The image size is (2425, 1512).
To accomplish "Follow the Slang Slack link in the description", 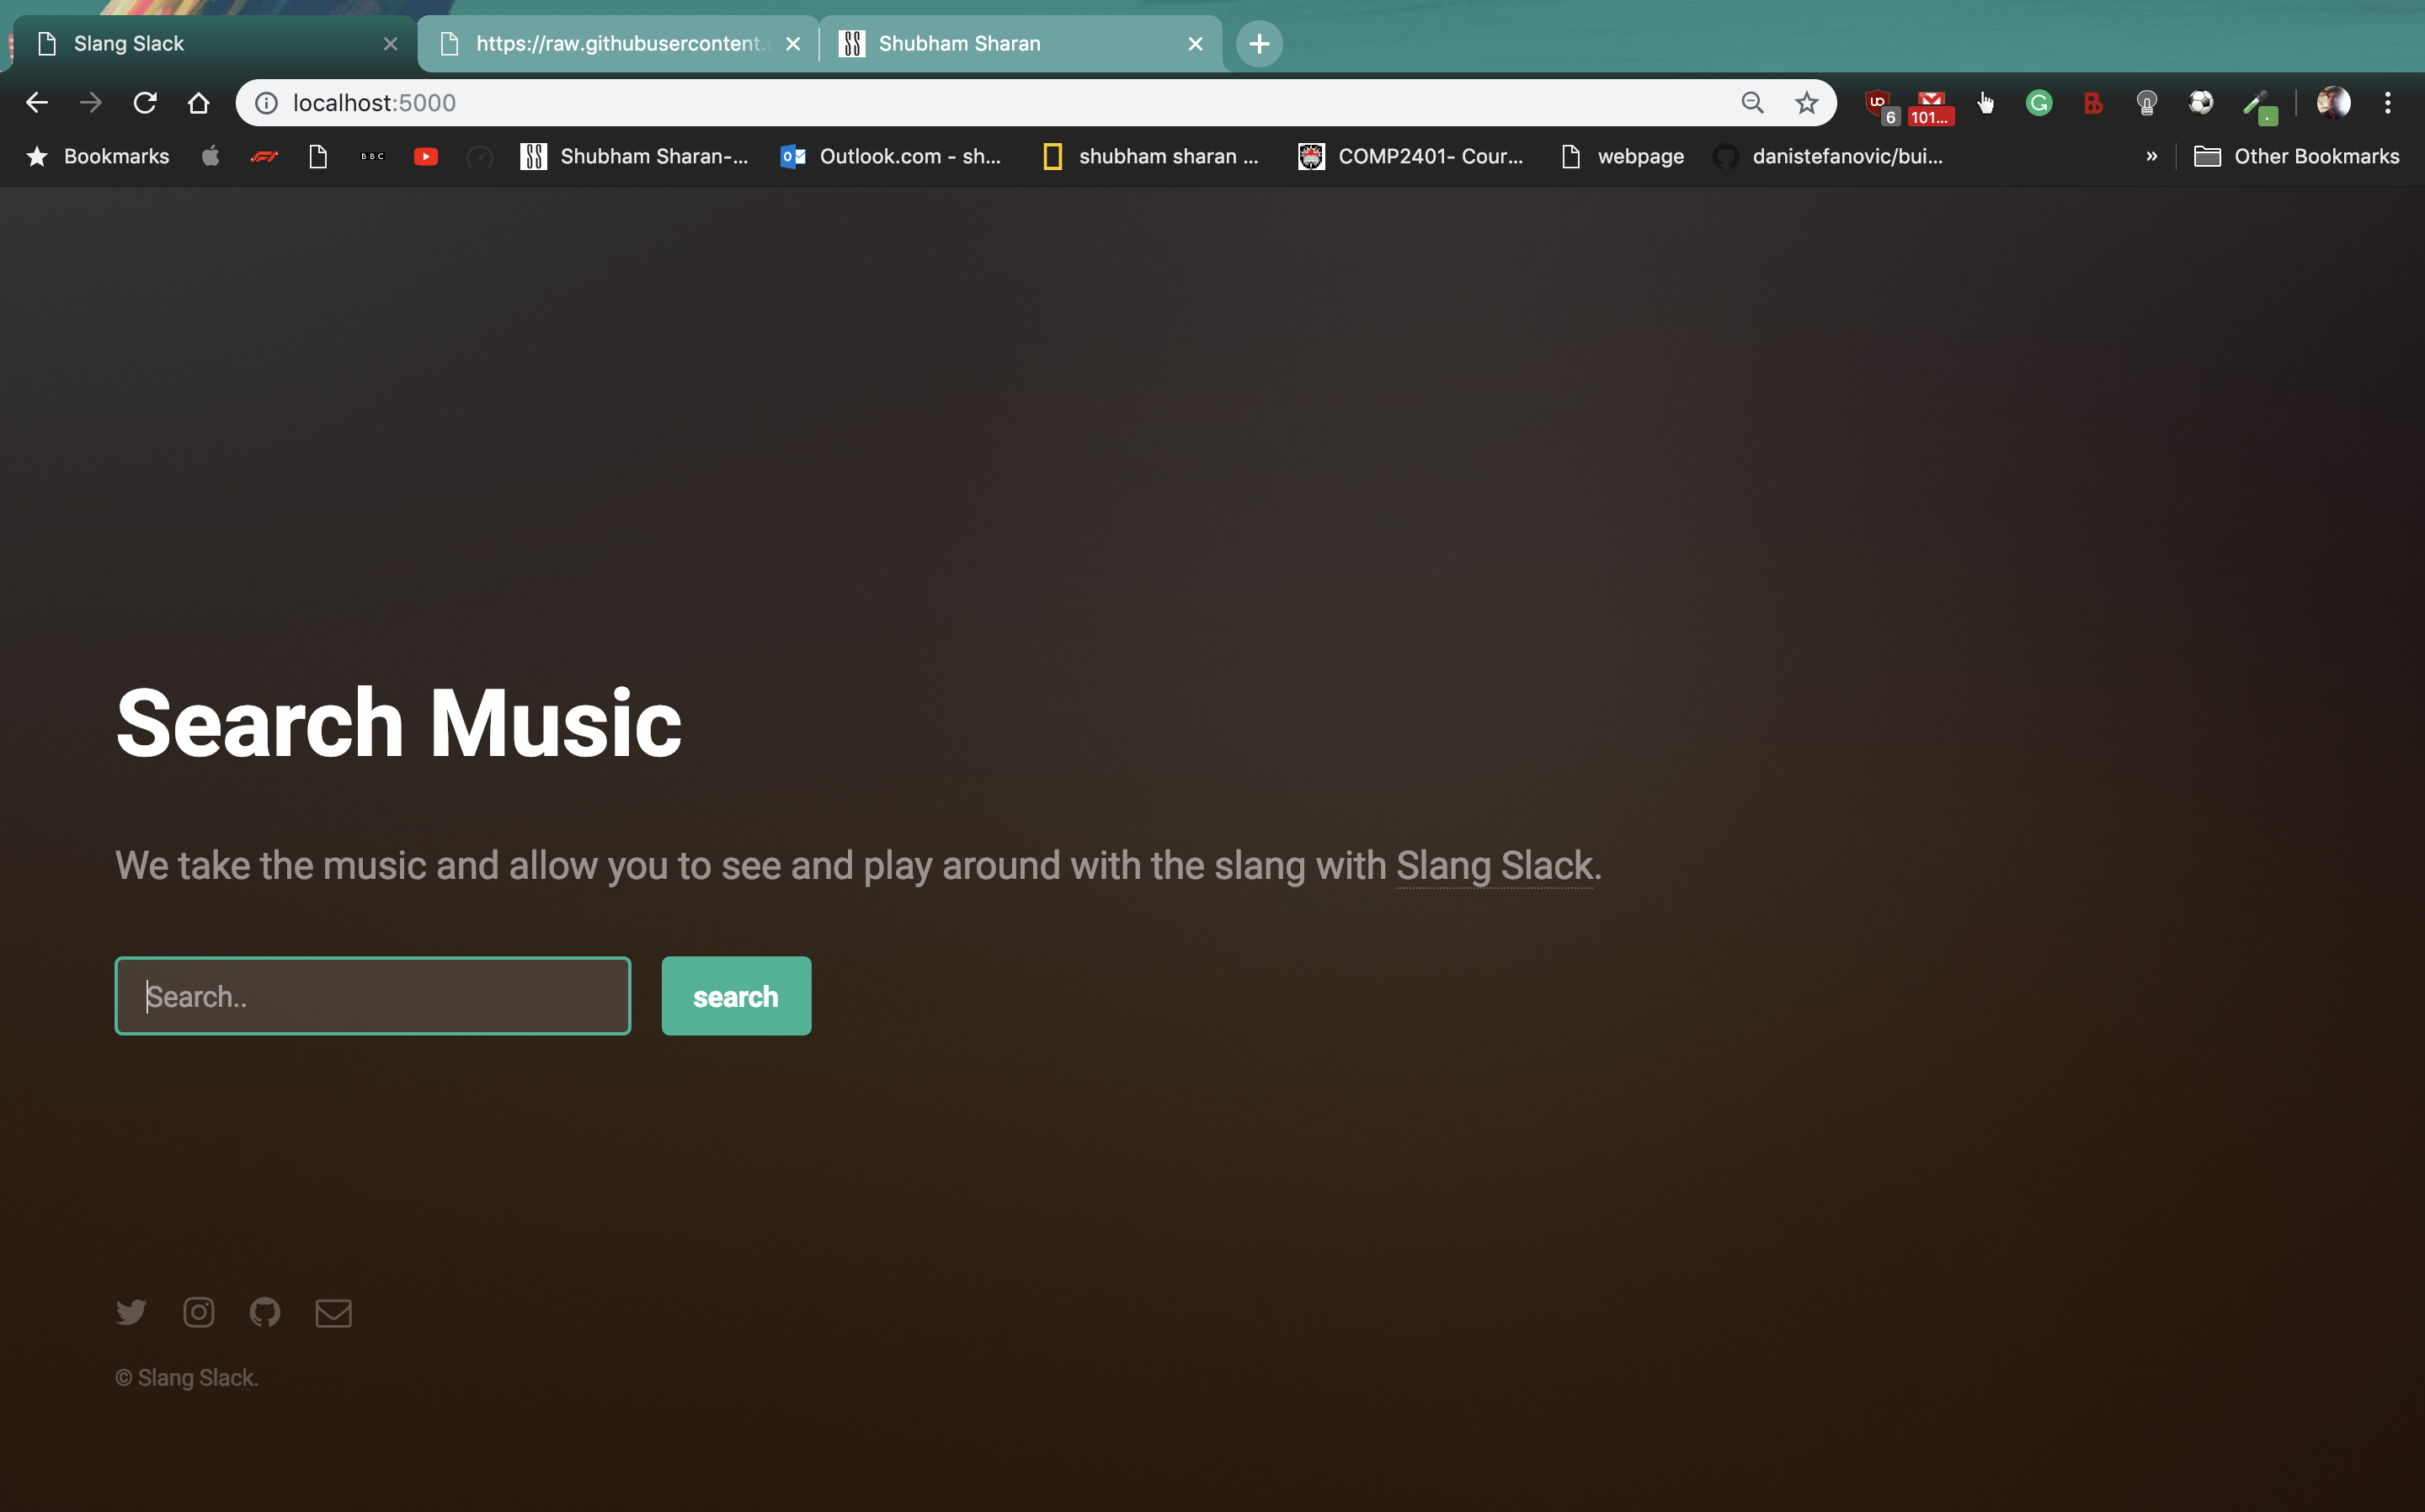I will tap(1494, 866).
